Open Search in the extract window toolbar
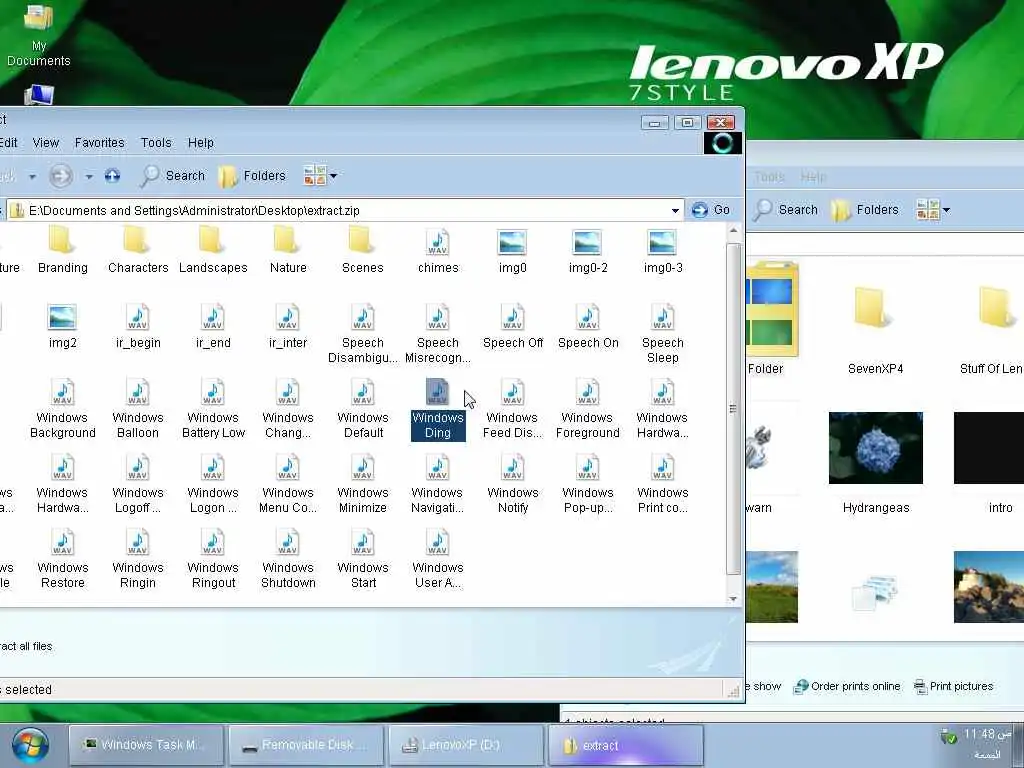Viewport: 1024px width, 768px height. pos(172,176)
